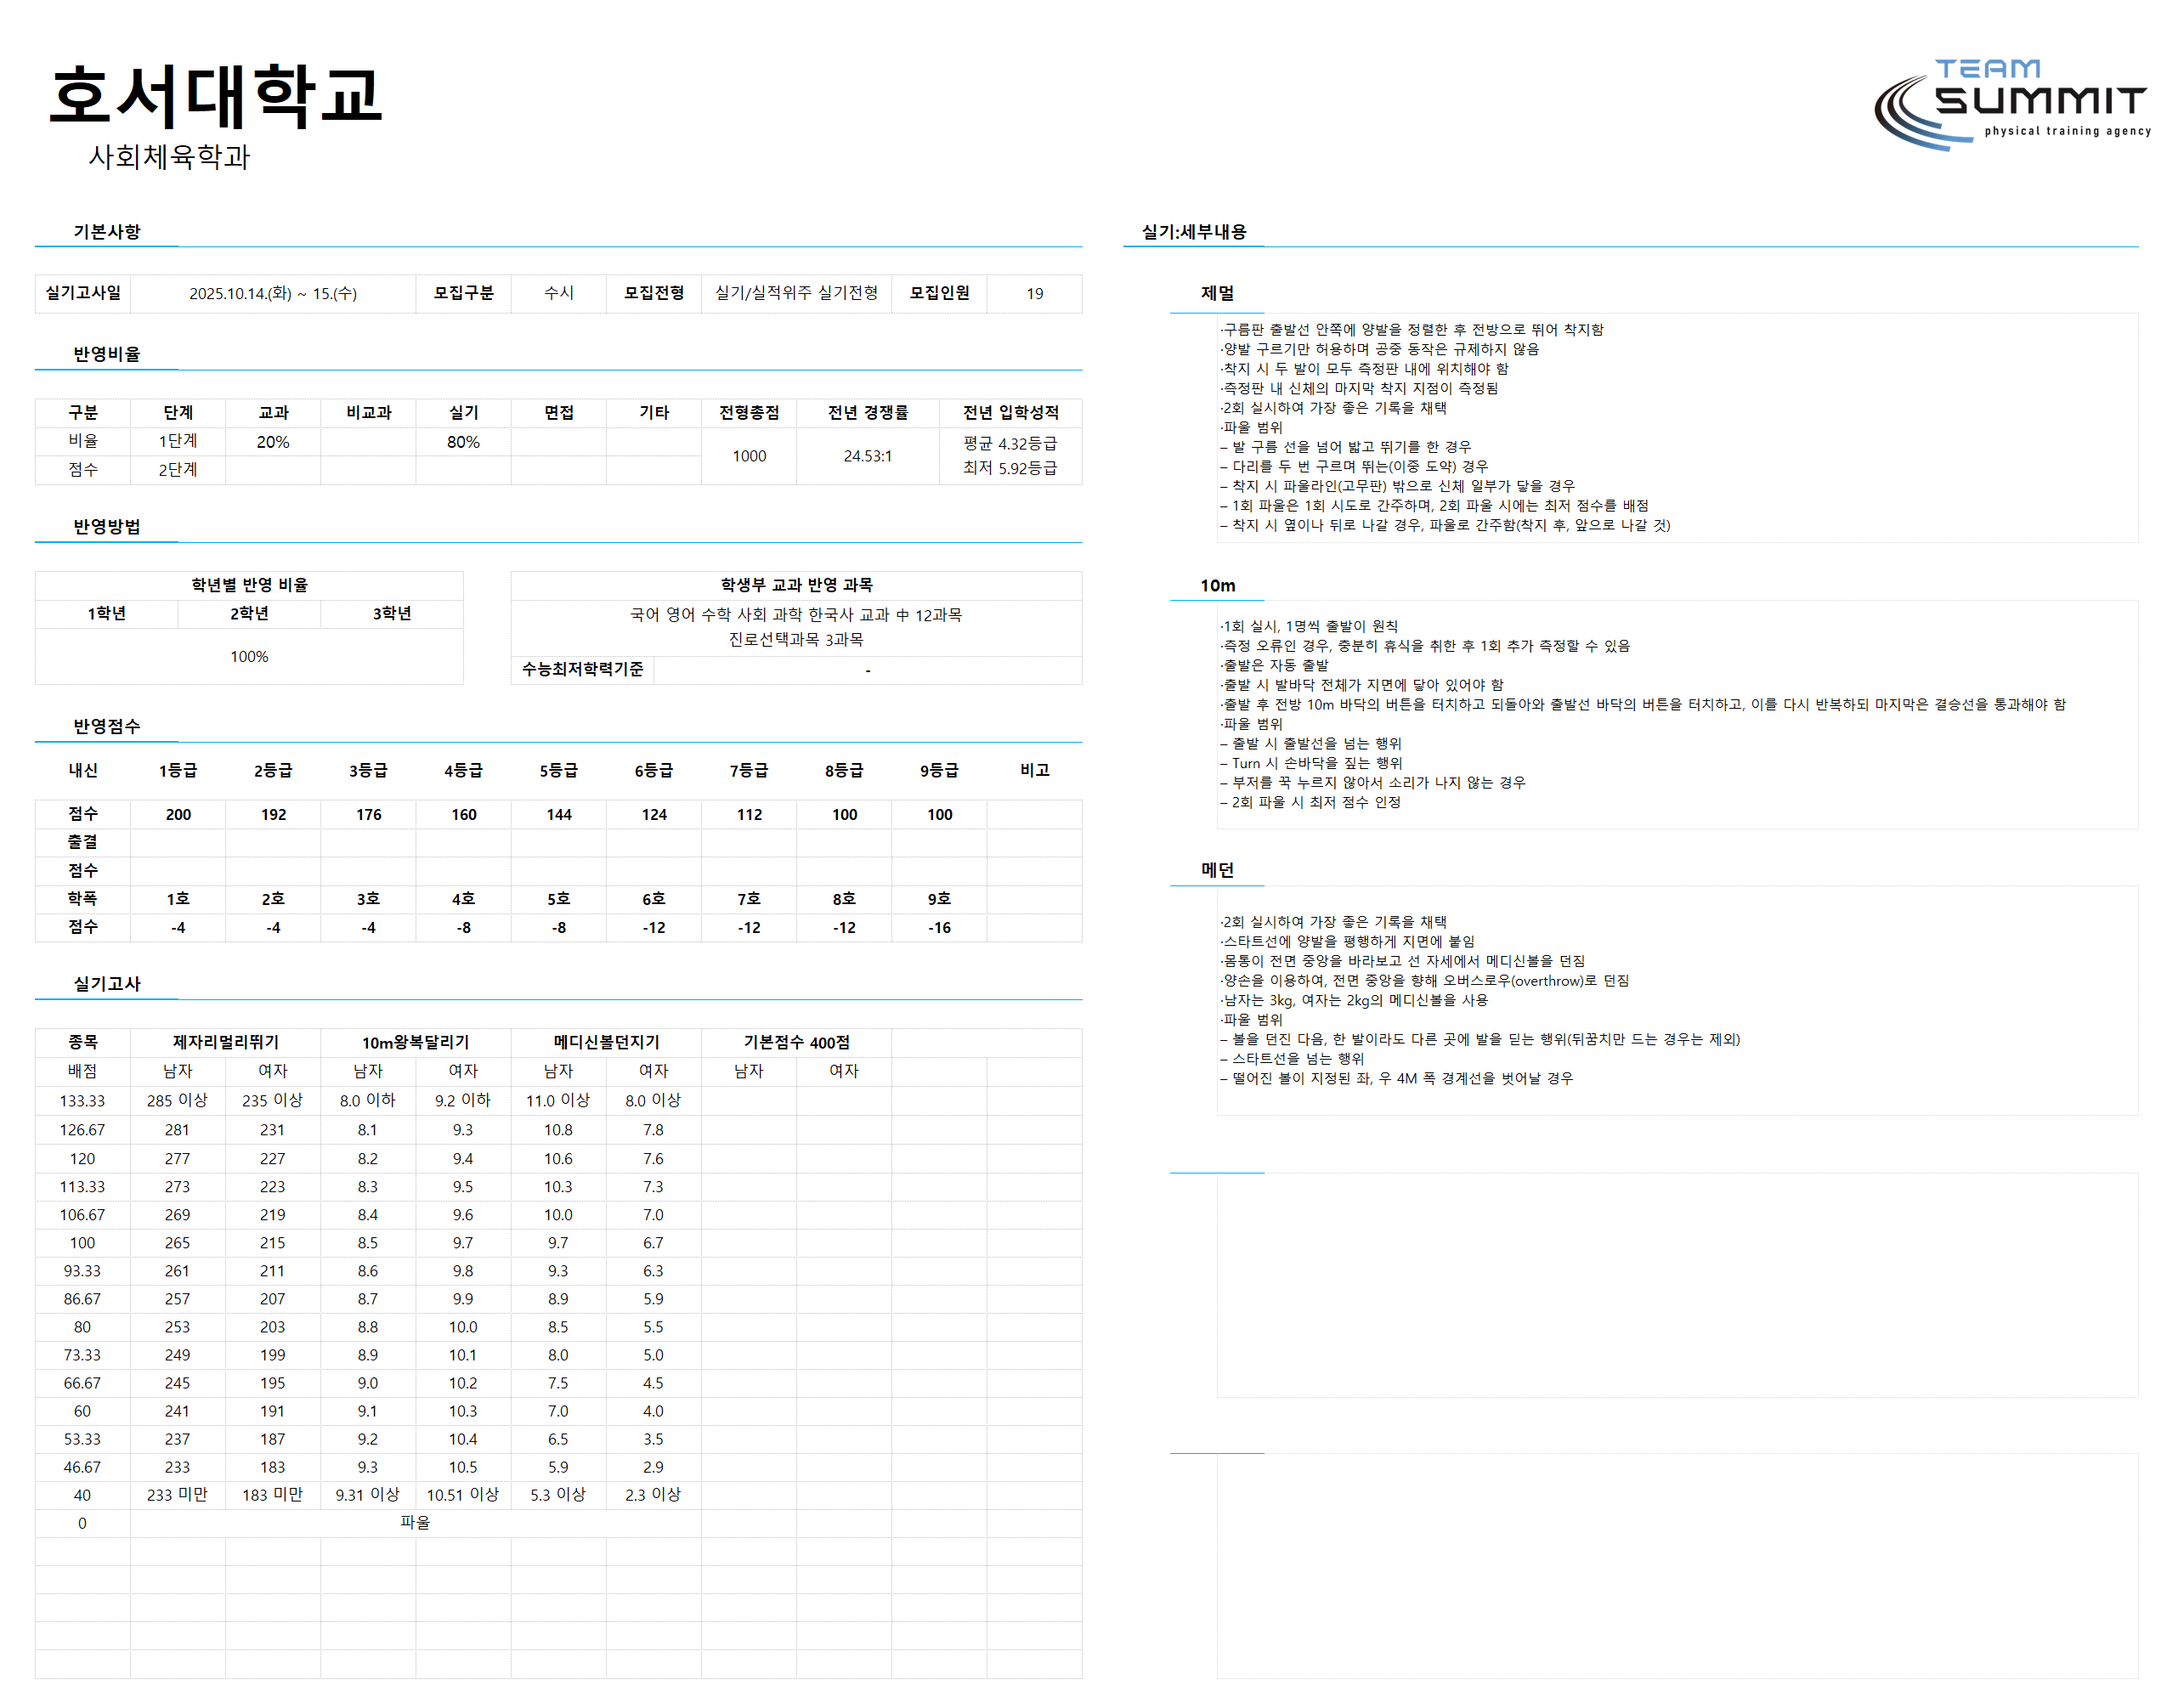Select the 제자리멀리뛰기 event header
This screenshot has height=1708, width=2184.
pos(226,1042)
